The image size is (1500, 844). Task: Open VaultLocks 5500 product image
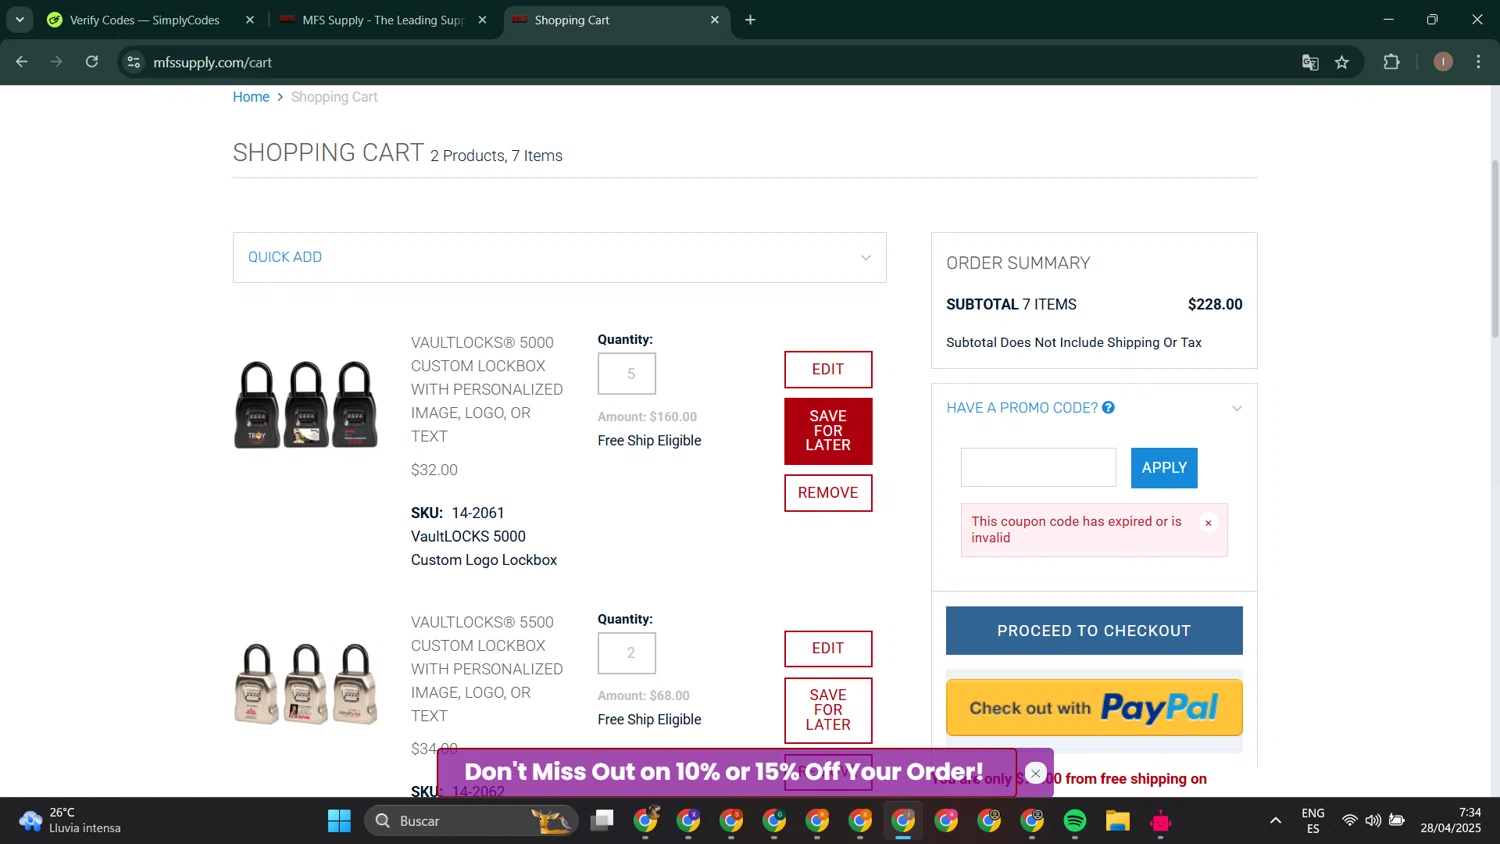[x=306, y=684]
